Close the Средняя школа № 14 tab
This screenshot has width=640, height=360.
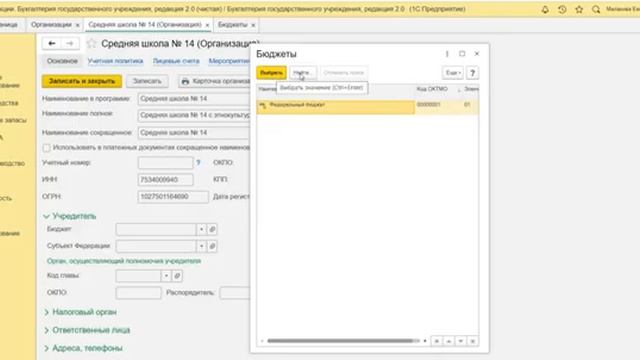pos(207,25)
